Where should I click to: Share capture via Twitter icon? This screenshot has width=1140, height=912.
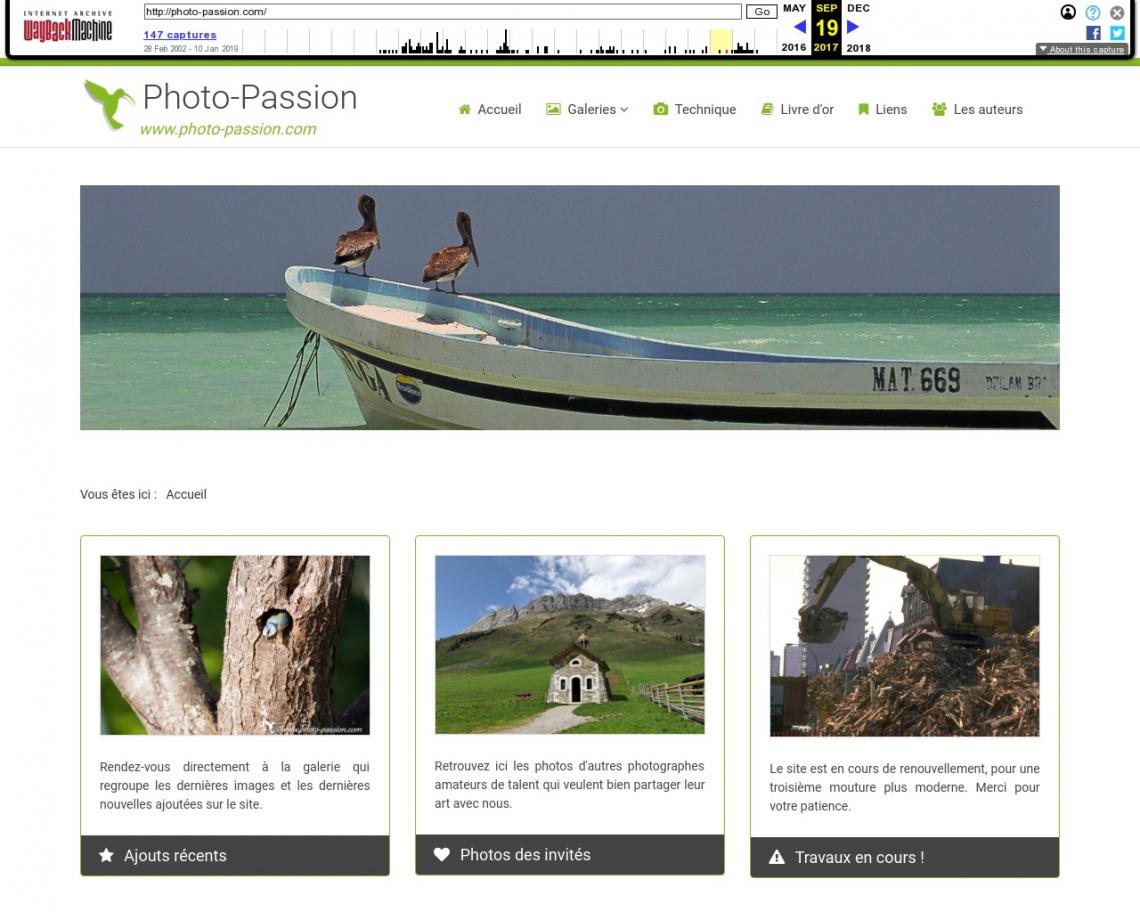click(1117, 33)
